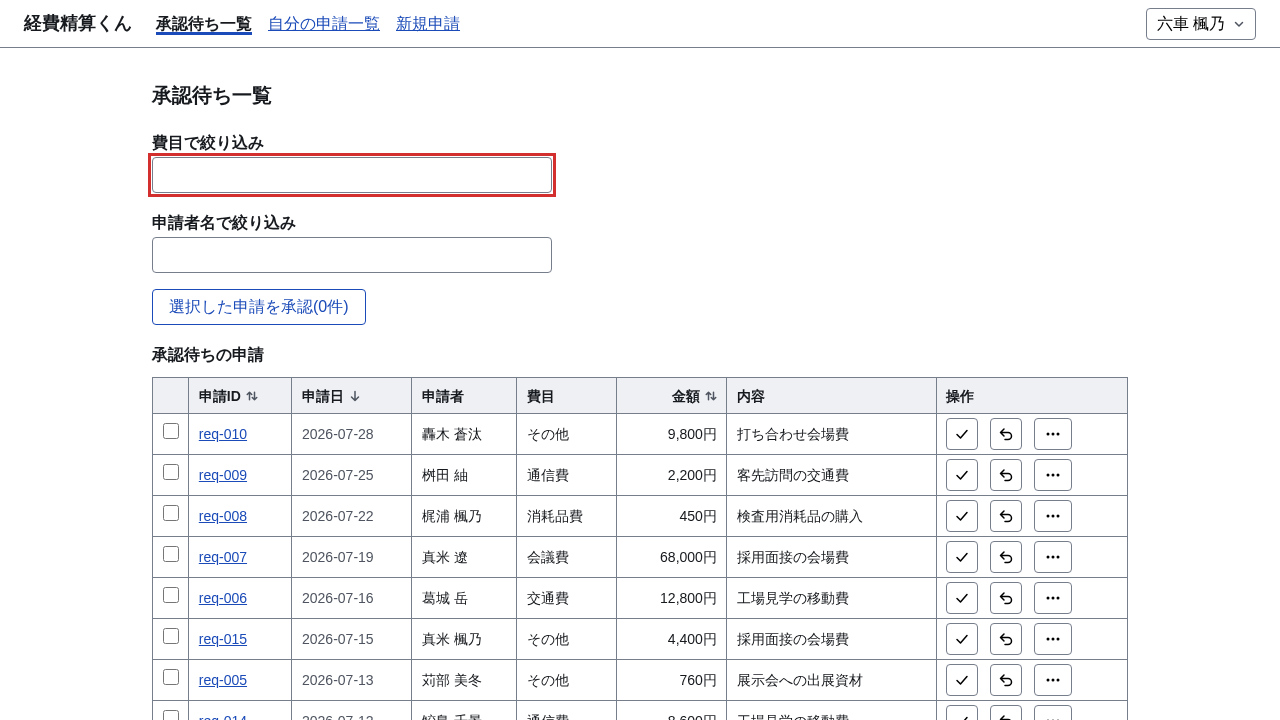This screenshot has height=720, width=1280.
Task: Return request req-009 using the undo arrow
Action: point(1006,475)
